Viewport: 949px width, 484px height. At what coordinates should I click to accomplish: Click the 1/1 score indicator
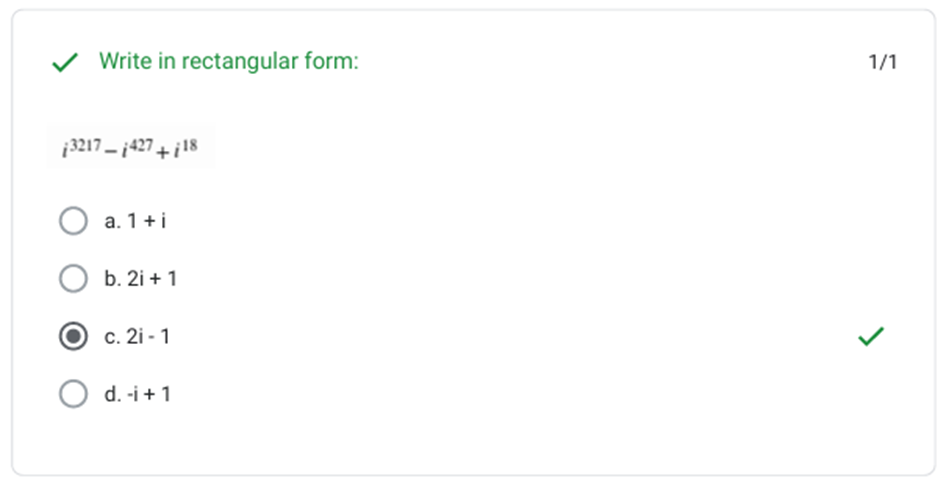[x=882, y=63]
